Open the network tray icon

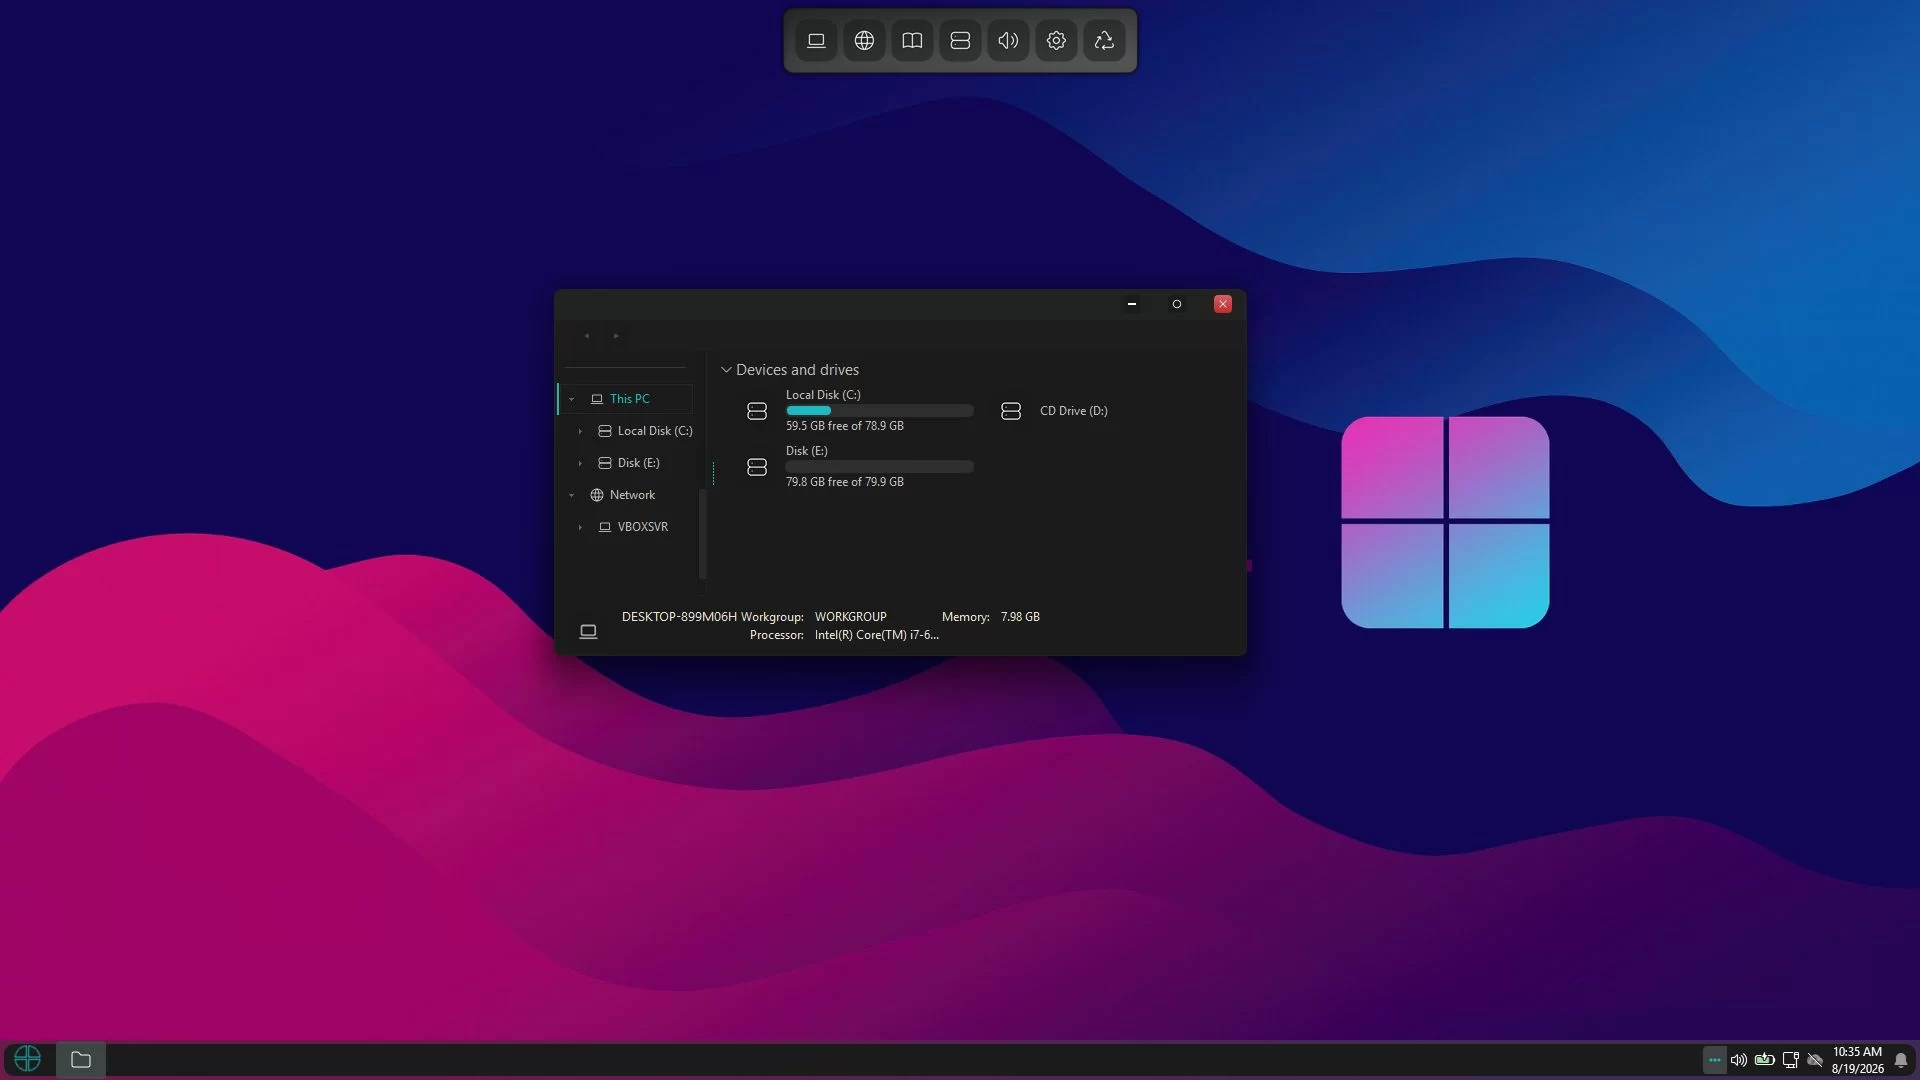1791,1060
